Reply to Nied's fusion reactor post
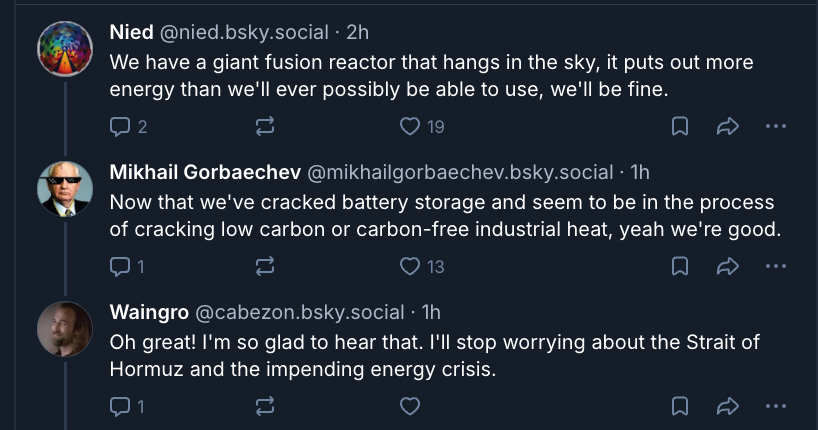 point(120,126)
